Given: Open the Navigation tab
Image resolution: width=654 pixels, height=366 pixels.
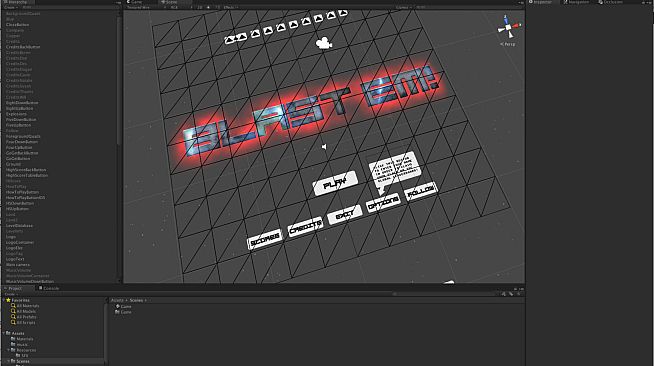Looking at the screenshot, I should click(x=576, y=2).
